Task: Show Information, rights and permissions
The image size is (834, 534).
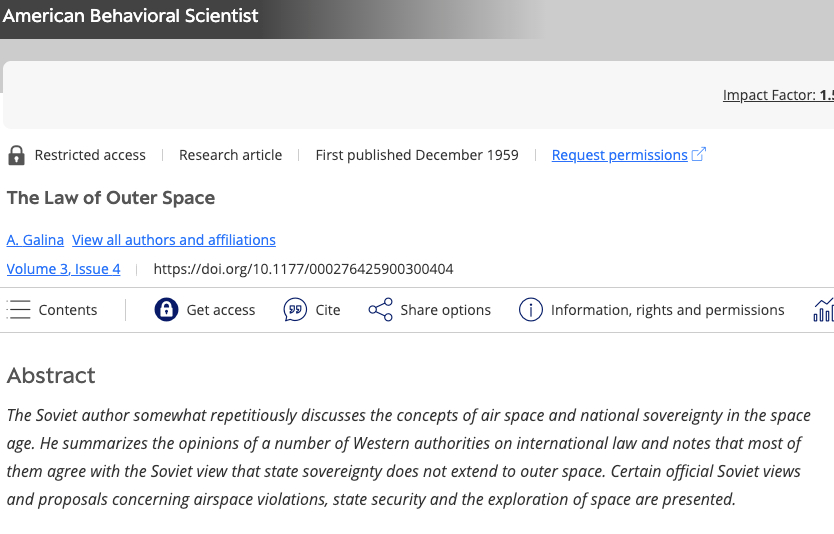Action: pos(667,310)
